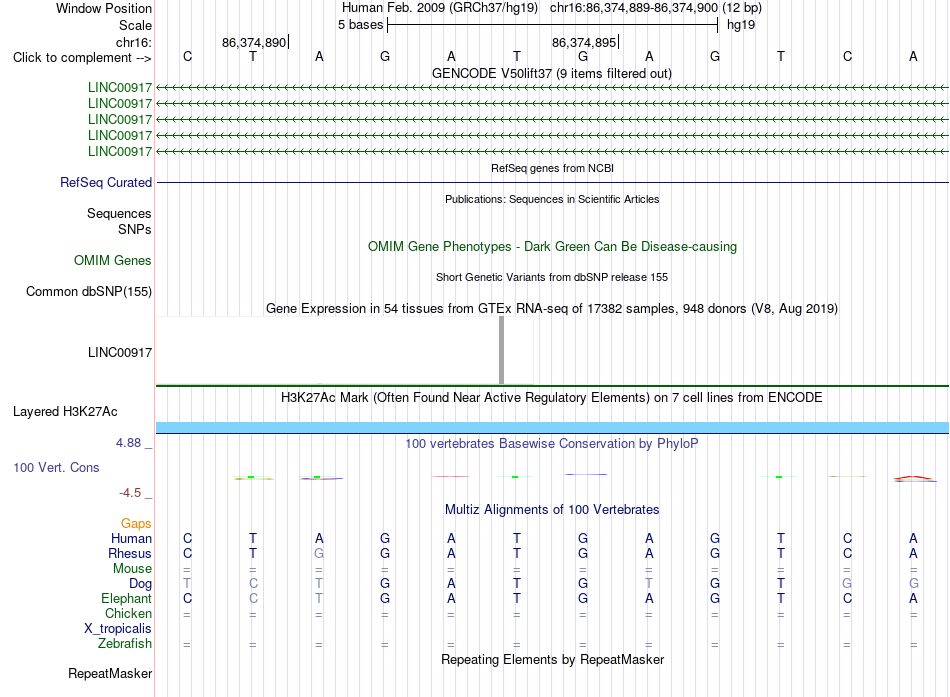Click the GTEx LINC00917 expression label

click(x=120, y=352)
